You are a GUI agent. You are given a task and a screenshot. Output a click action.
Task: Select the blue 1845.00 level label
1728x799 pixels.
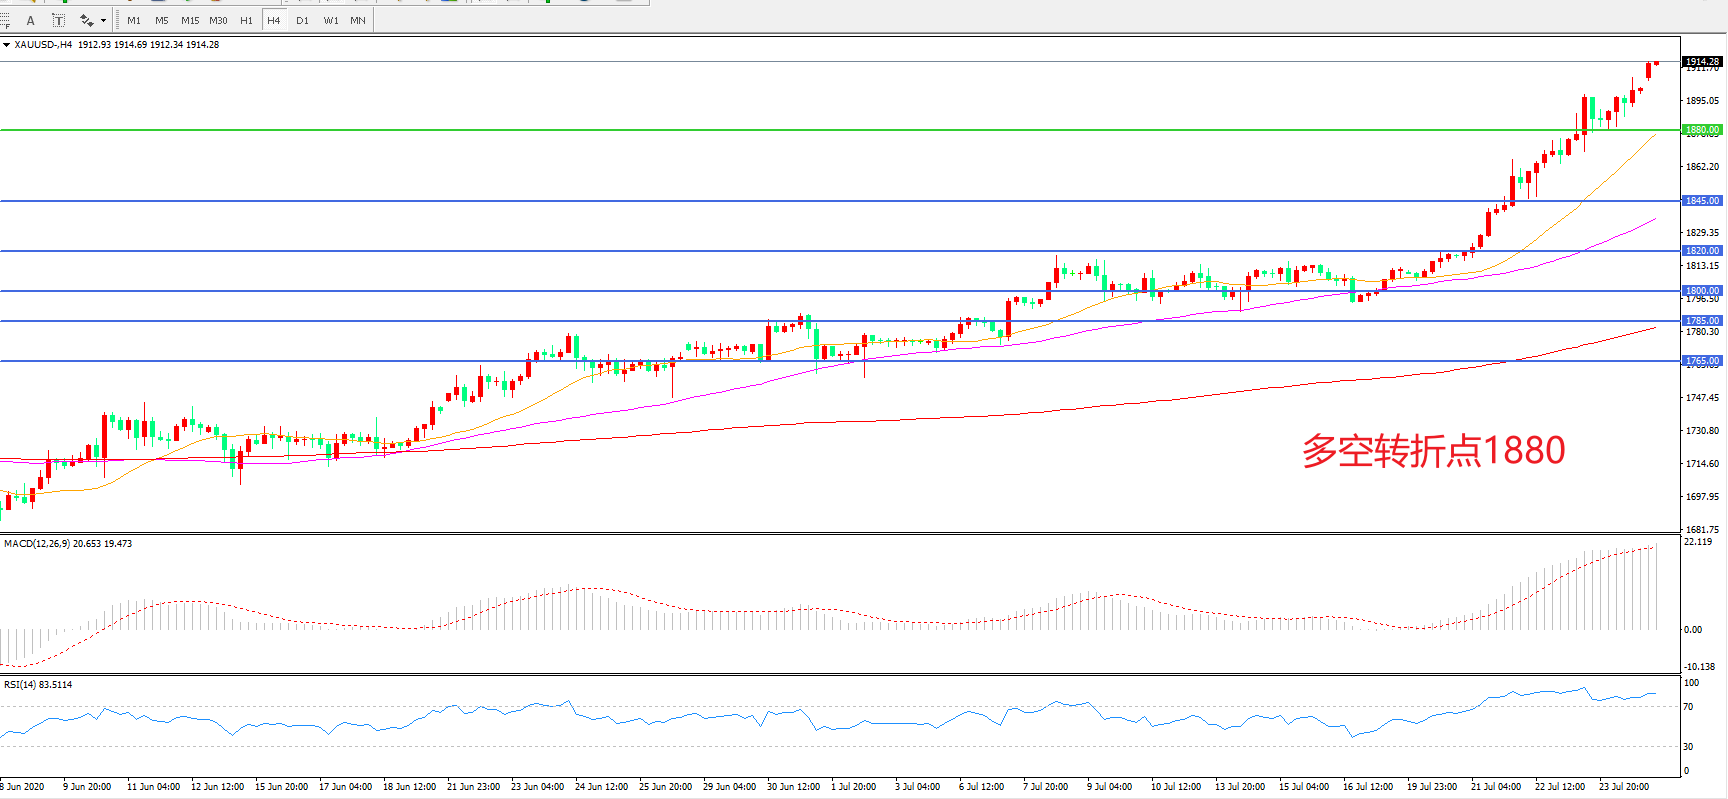(x=1702, y=201)
